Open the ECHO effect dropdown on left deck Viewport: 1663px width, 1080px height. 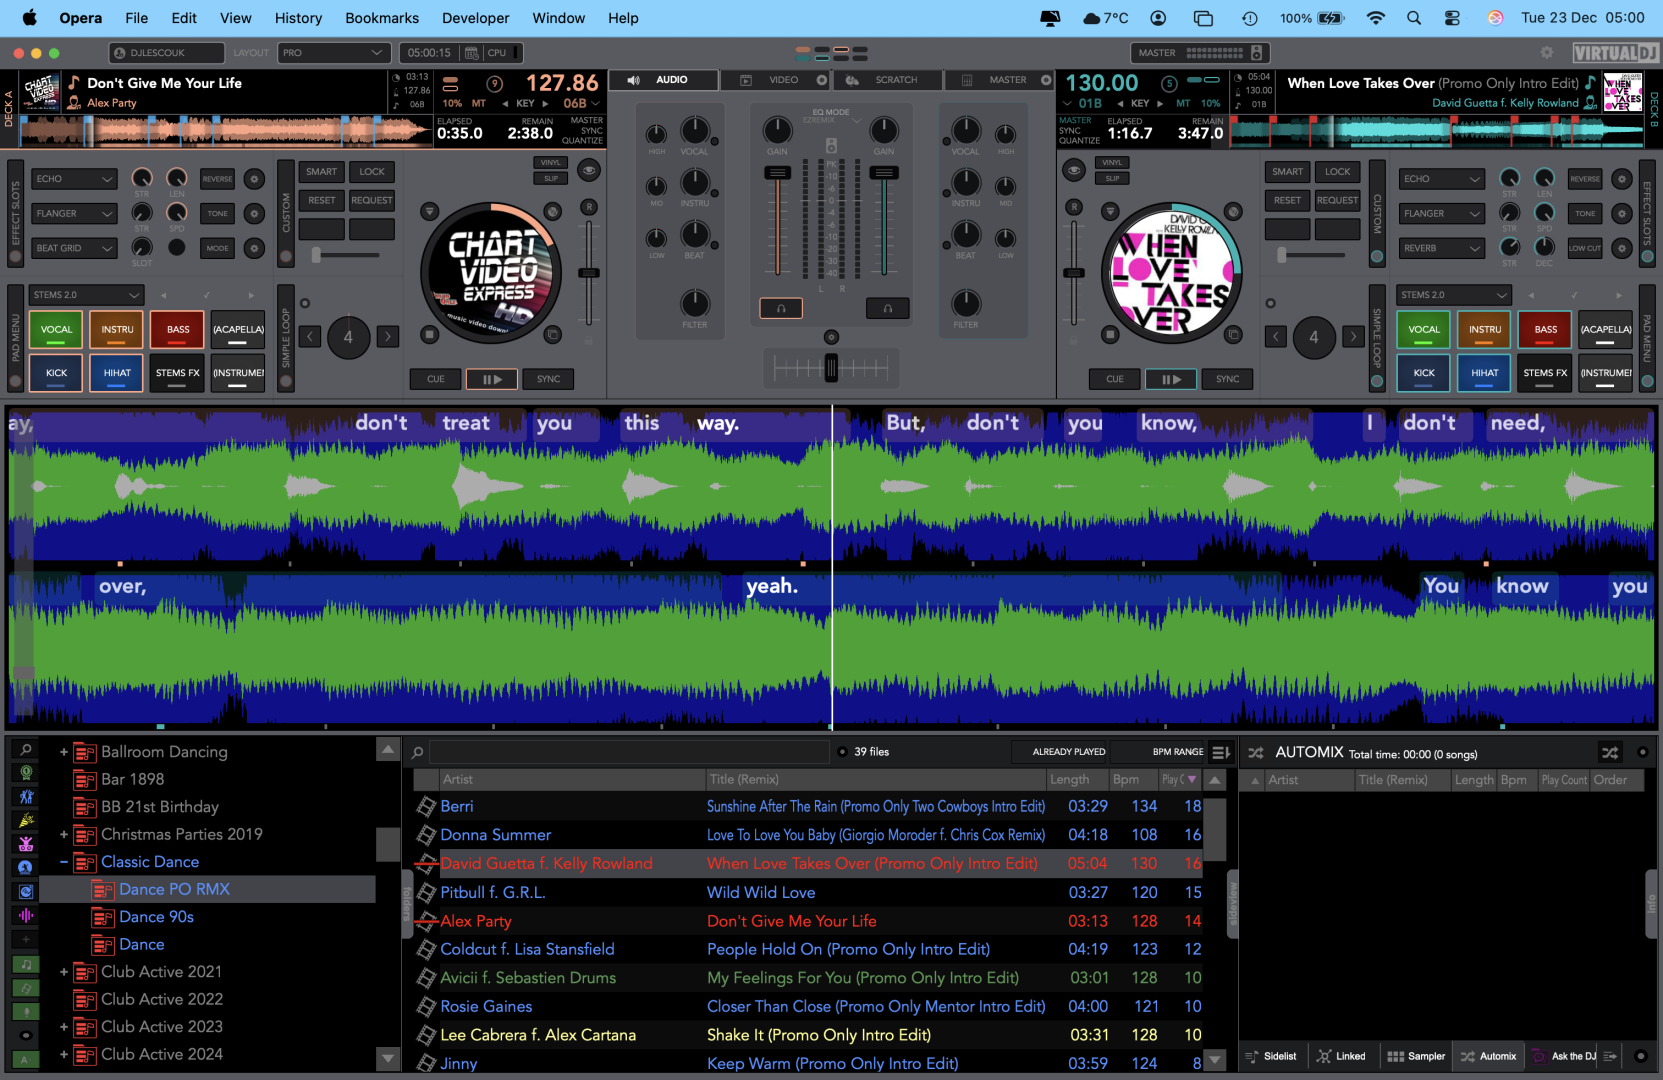click(75, 179)
